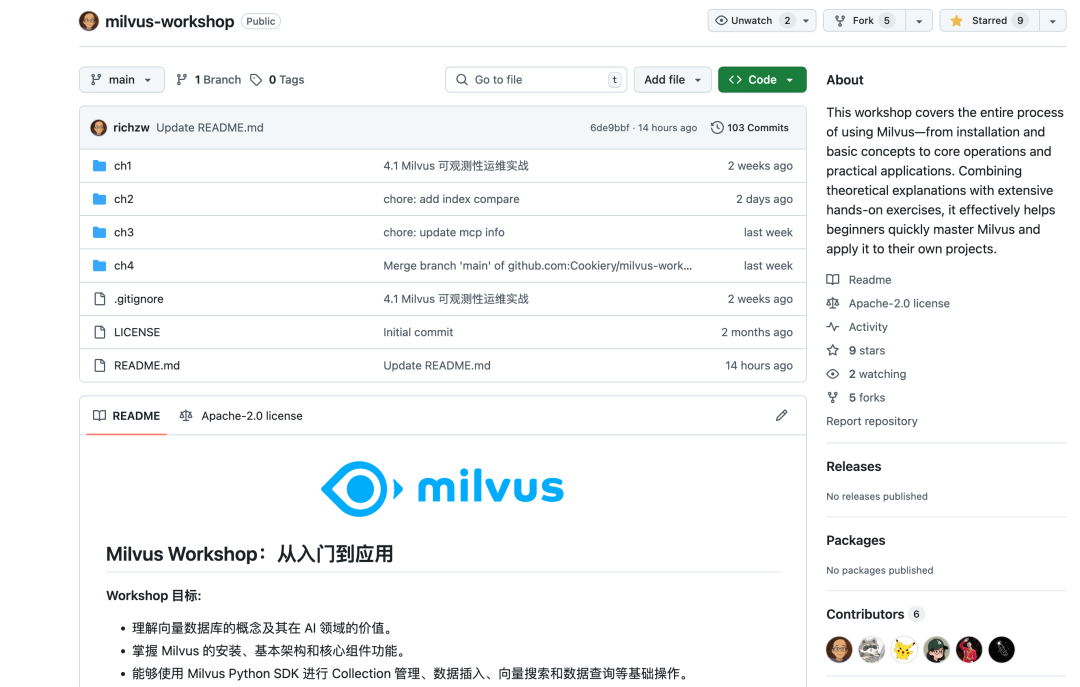The image size is (1080, 687).
Task: Switch to the Apache-2.0 license tab
Action: [241, 416]
